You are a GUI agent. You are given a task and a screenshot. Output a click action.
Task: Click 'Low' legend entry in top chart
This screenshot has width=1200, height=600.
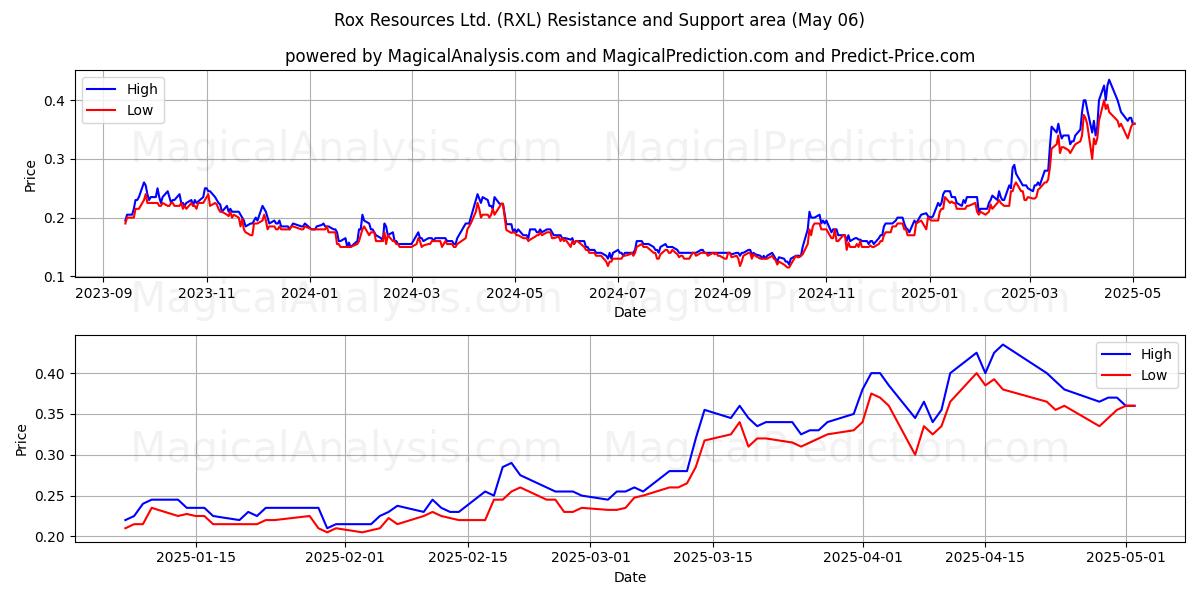click(140, 111)
